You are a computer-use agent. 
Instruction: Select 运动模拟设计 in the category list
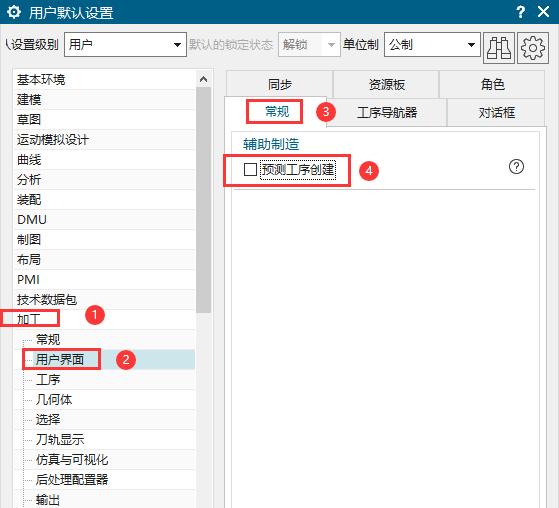pos(104,139)
